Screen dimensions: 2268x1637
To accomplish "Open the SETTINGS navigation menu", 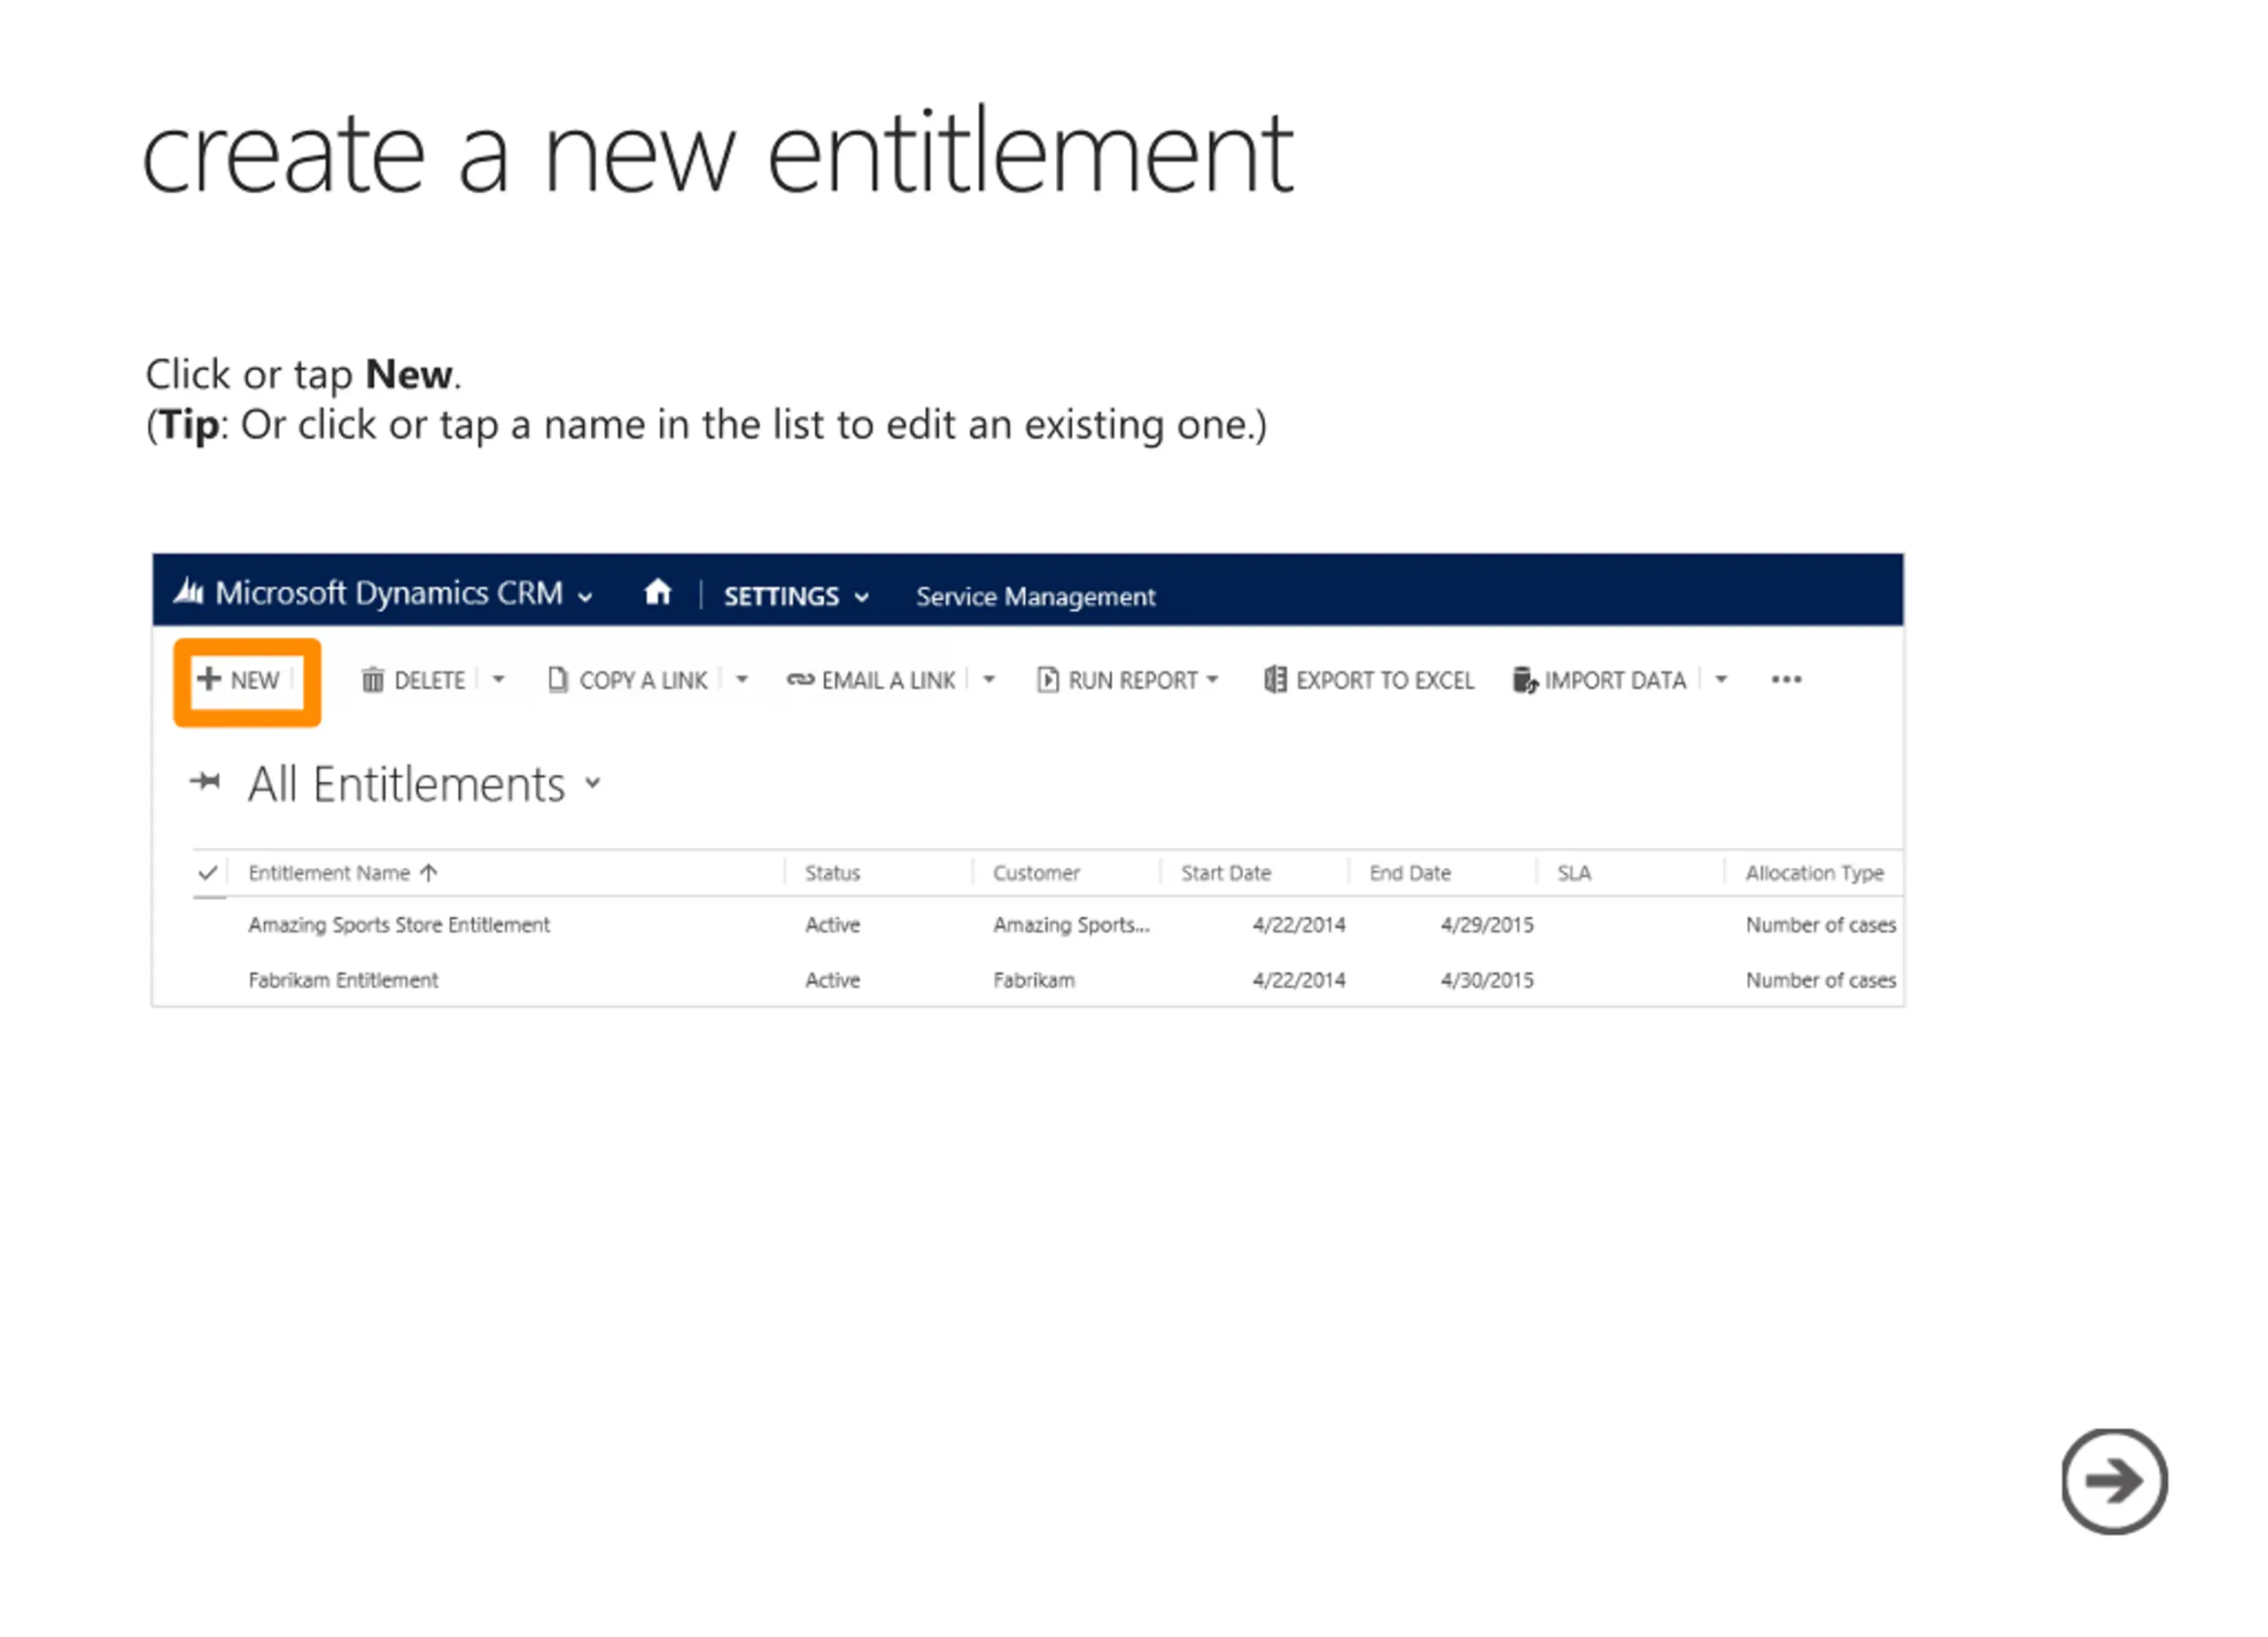I will point(796,597).
